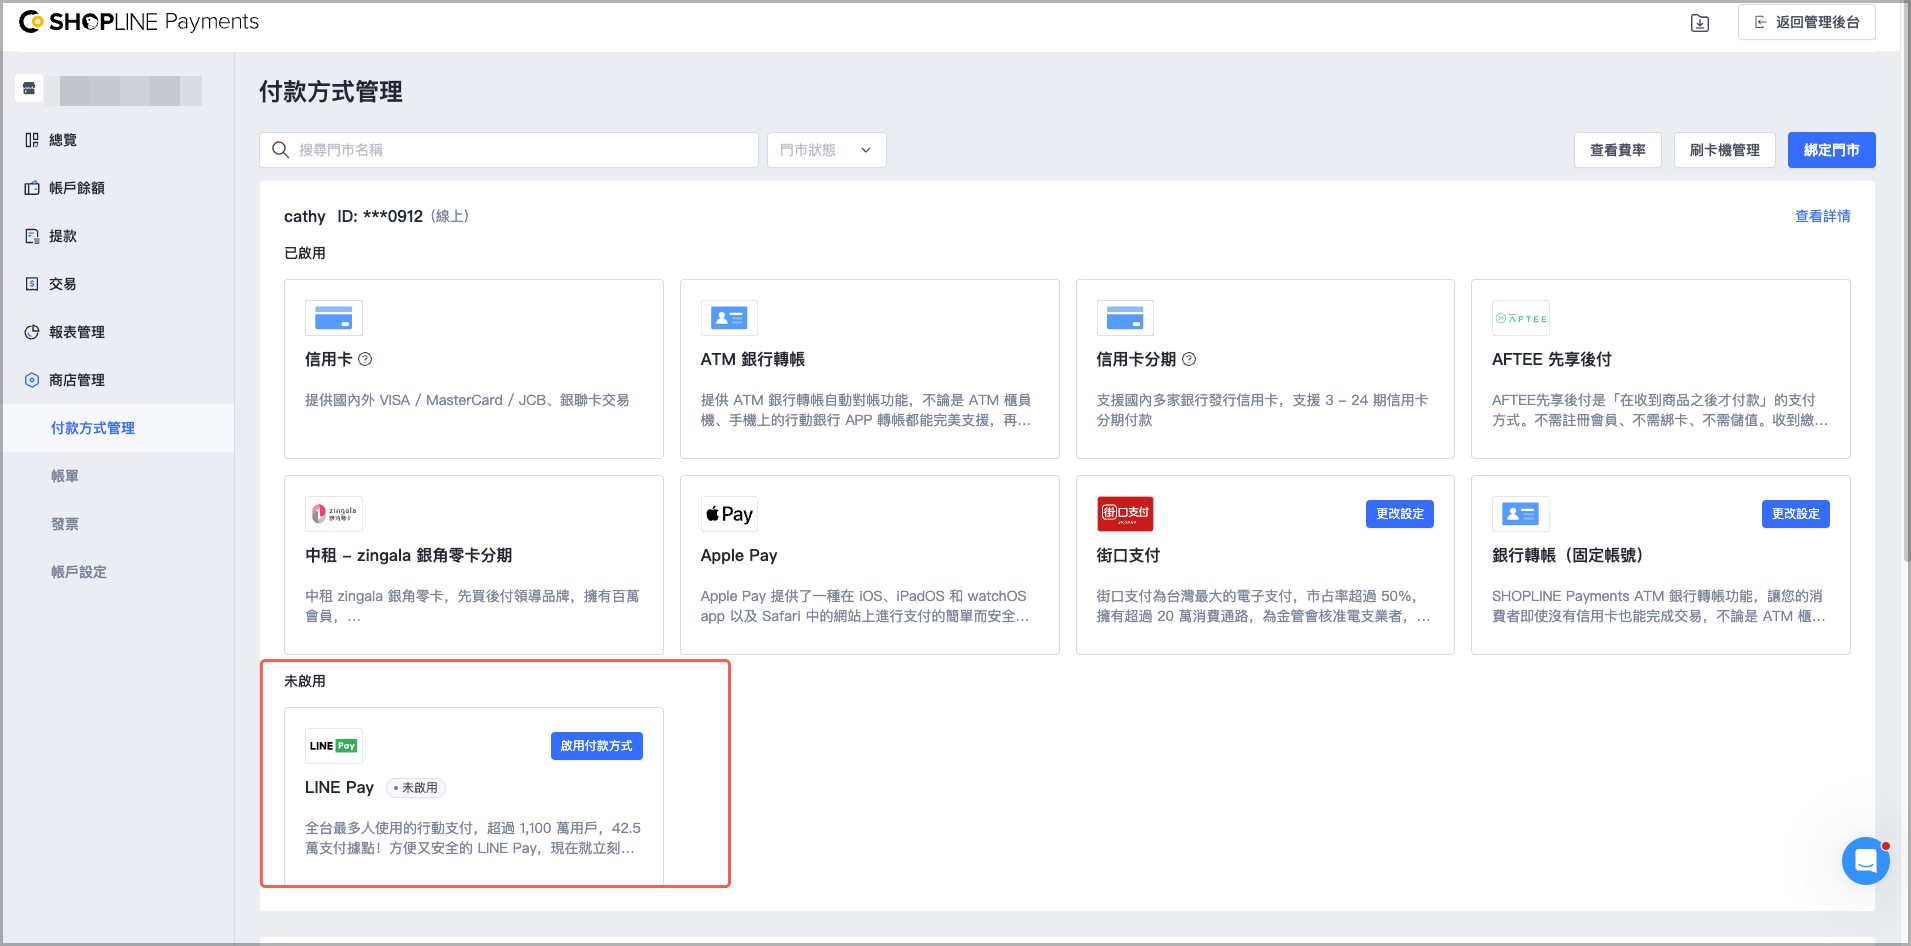Click the transactions (交易) sidebar icon

point(32,284)
